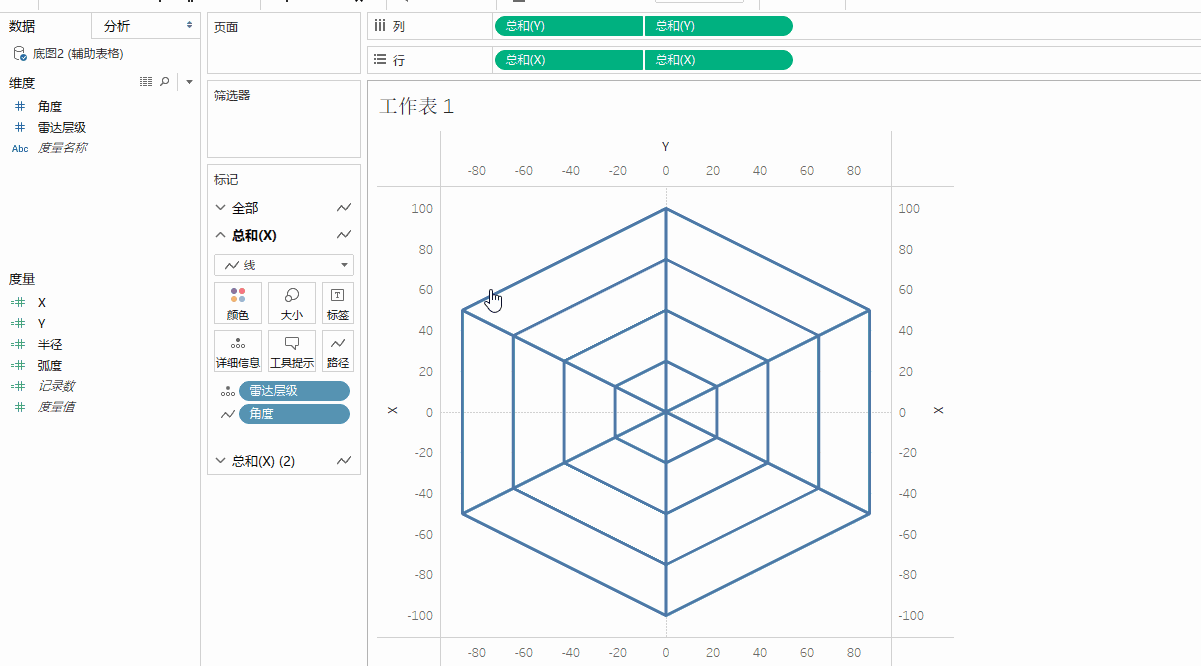The width and height of the screenshot is (1201, 666).
Task: Select the 半径 measure
Action: [x=50, y=344]
